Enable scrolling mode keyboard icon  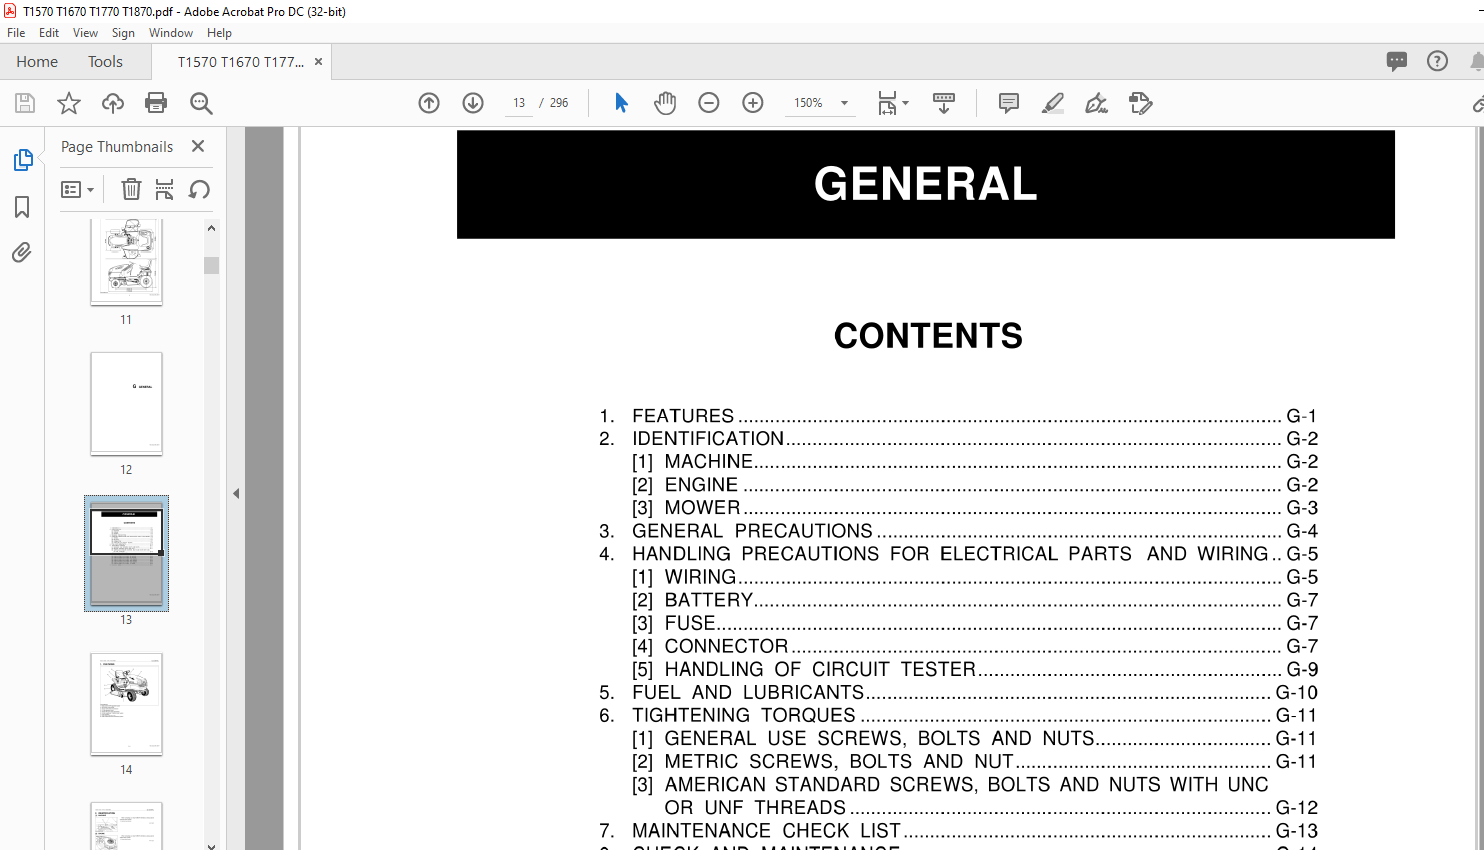(x=944, y=103)
